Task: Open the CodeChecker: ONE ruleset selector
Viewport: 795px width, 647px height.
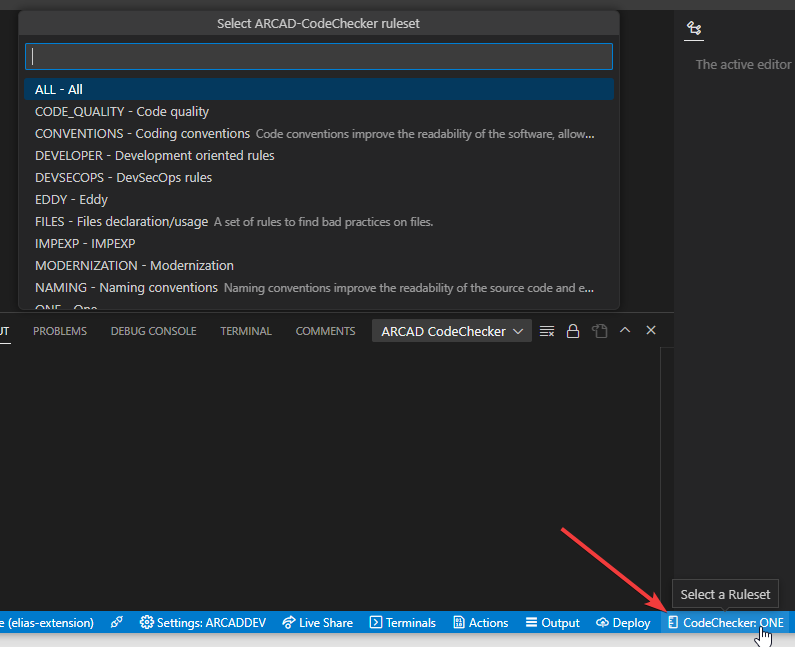Action: pyautogui.click(x=726, y=622)
